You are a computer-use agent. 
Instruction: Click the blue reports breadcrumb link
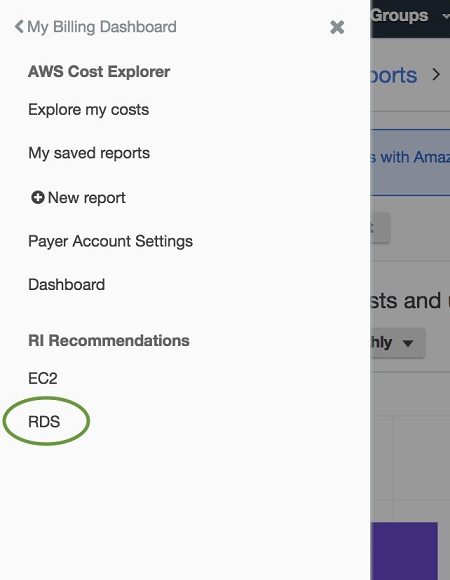coord(394,76)
